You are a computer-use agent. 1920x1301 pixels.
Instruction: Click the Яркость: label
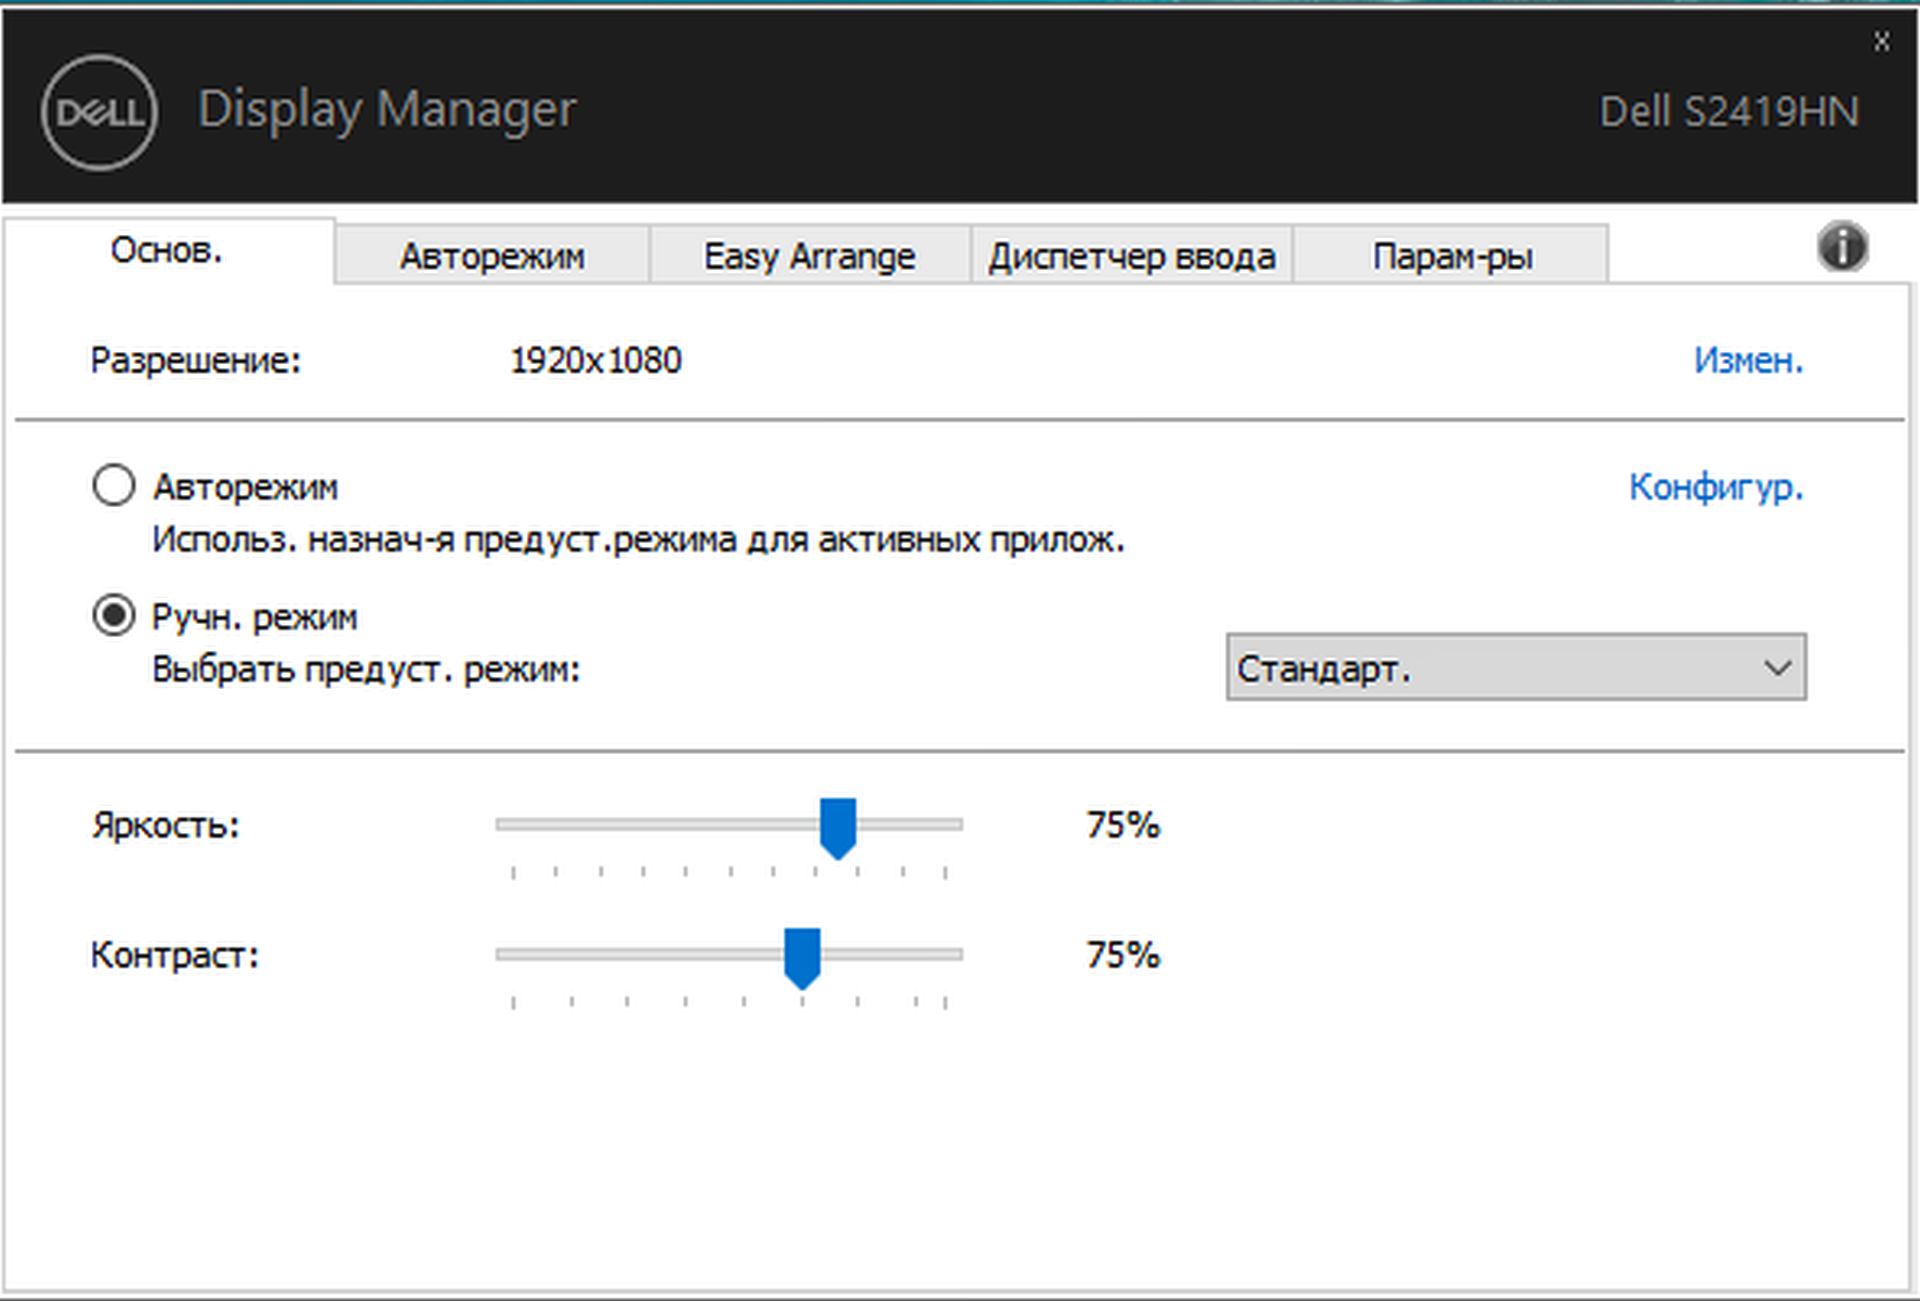click(x=166, y=825)
